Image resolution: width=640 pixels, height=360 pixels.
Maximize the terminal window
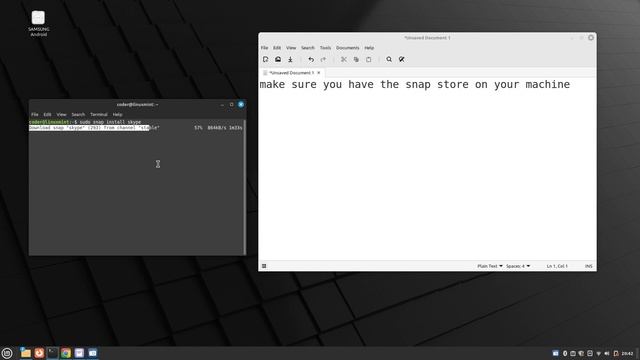(x=231, y=104)
